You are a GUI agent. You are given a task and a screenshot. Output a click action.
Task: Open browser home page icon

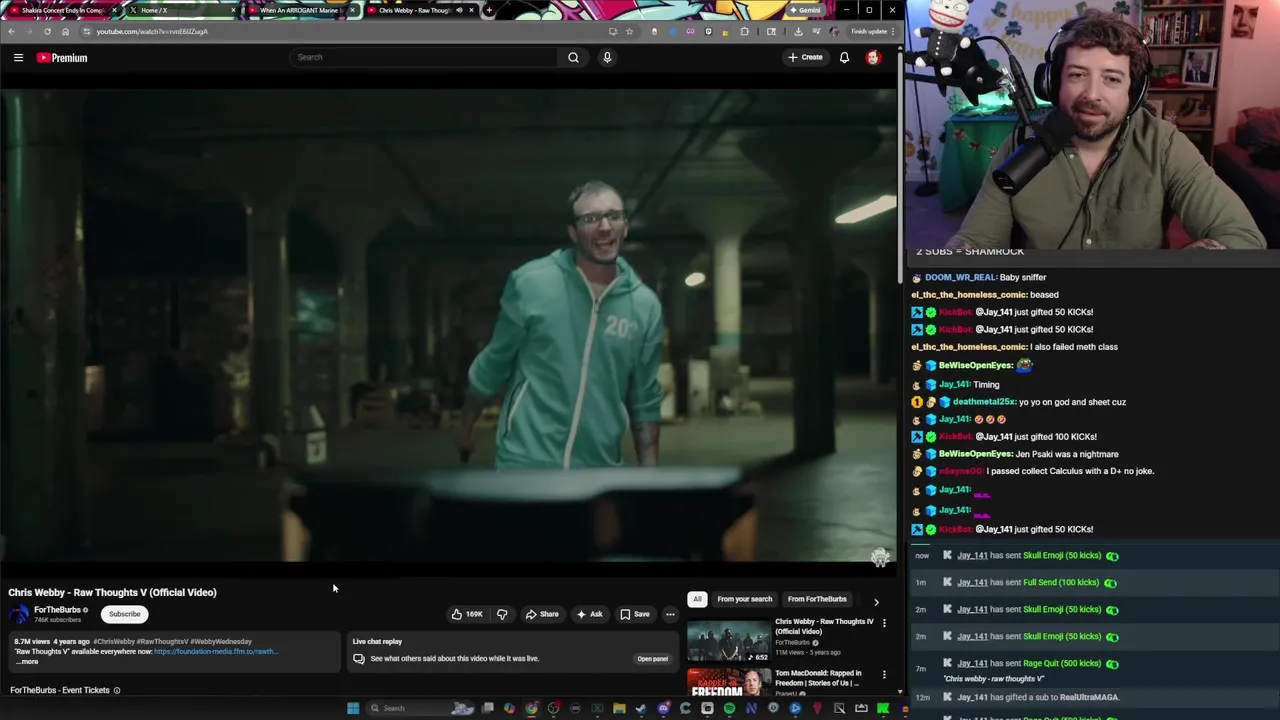pyautogui.click(x=65, y=31)
